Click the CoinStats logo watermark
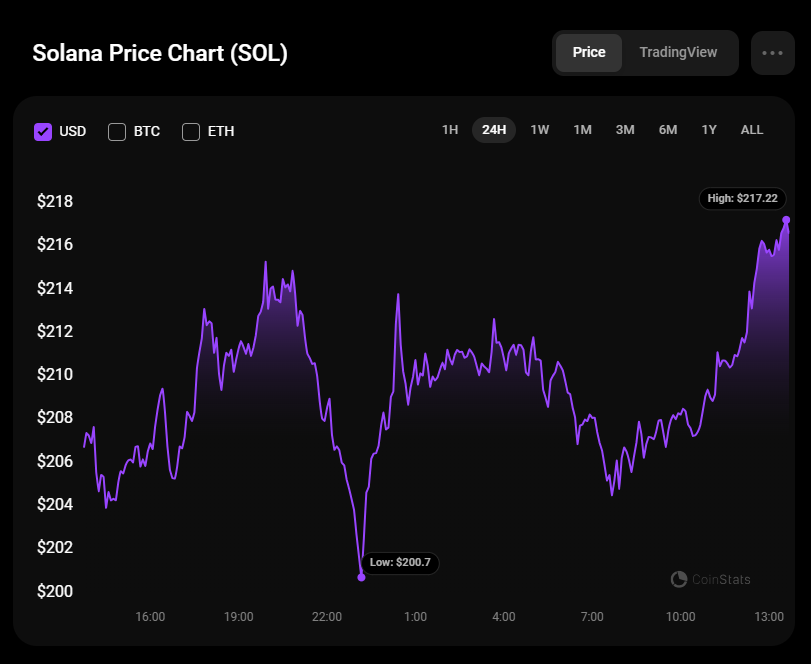The image size is (811, 664). [x=710, y=579]
